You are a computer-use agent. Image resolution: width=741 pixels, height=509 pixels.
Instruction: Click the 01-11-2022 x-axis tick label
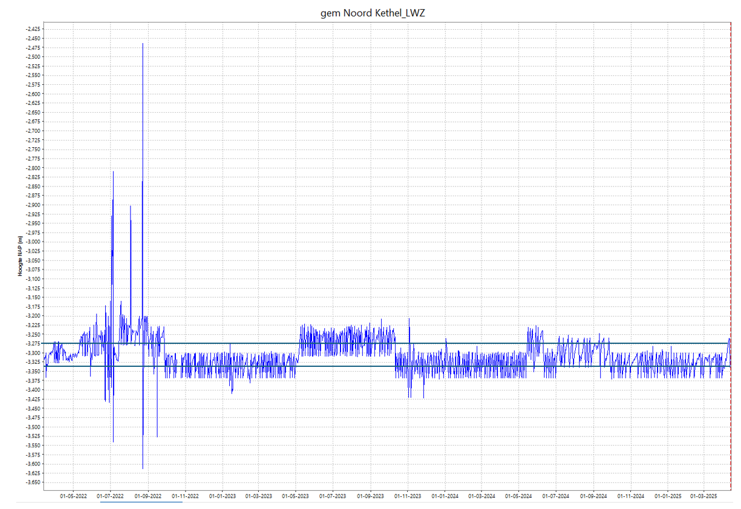coord(185,495)
